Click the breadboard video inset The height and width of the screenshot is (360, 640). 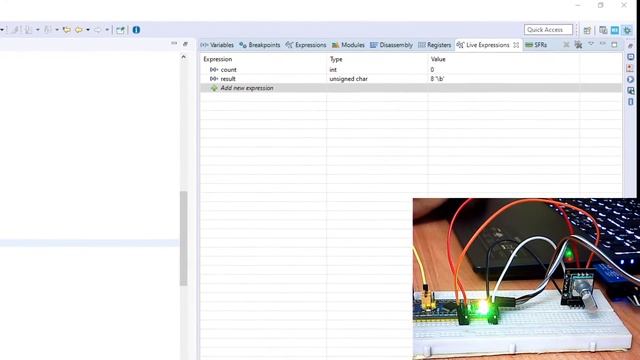(x=526, y=279)
